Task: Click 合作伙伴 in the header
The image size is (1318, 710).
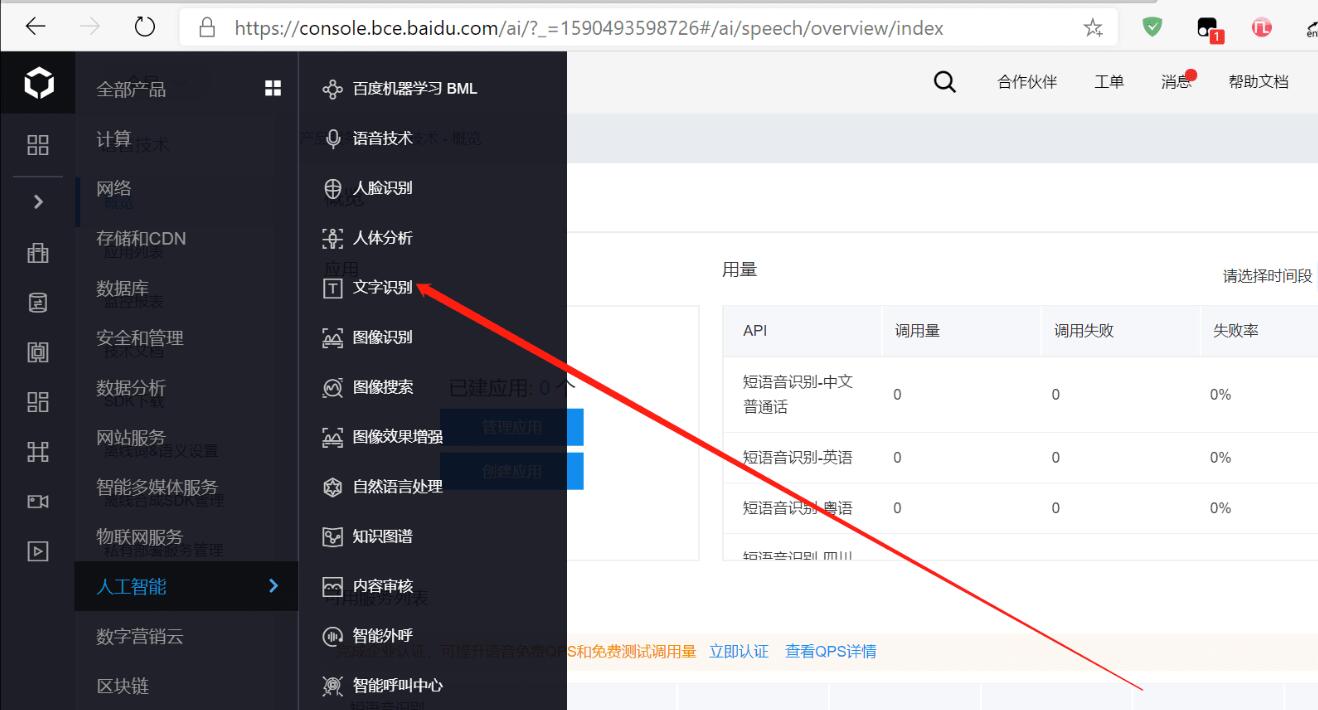Action: (x=1027, y=82)
